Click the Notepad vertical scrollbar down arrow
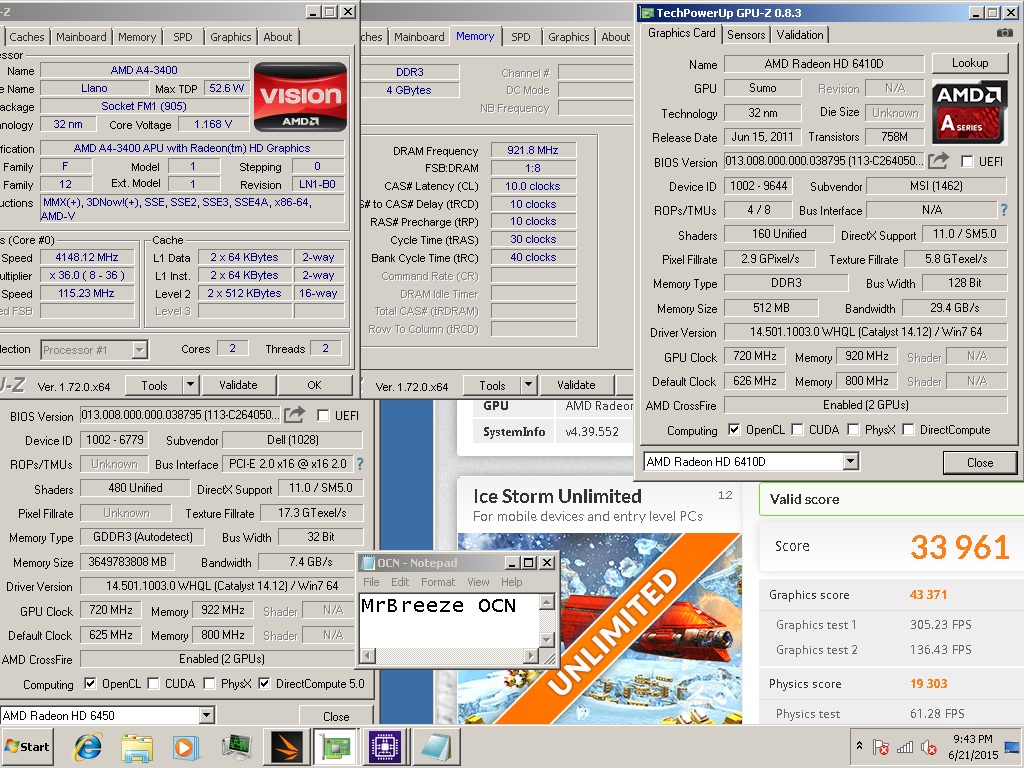This screenshot has height=768, width=1024. pos(547,639)
